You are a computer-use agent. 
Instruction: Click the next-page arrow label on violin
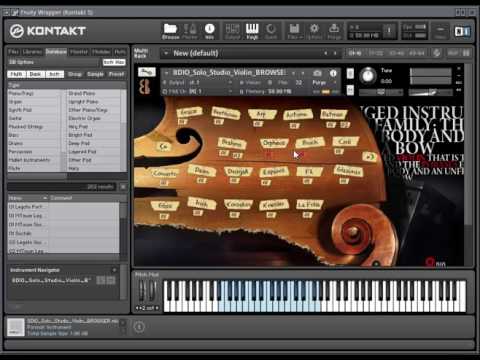tap(370, 156)
